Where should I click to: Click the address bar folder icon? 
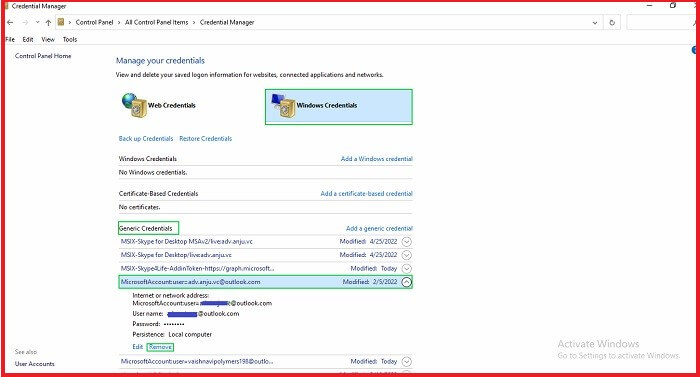coord(61,22)
